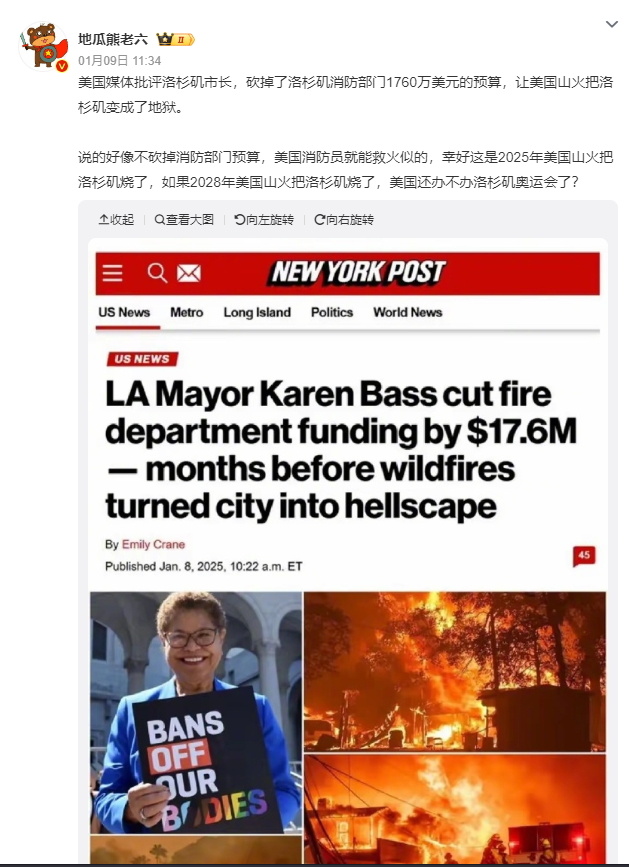The width and height of the screenshot is (629, 867).
Task: Open the New York Post logo
Action: click(x=358, y=273)
